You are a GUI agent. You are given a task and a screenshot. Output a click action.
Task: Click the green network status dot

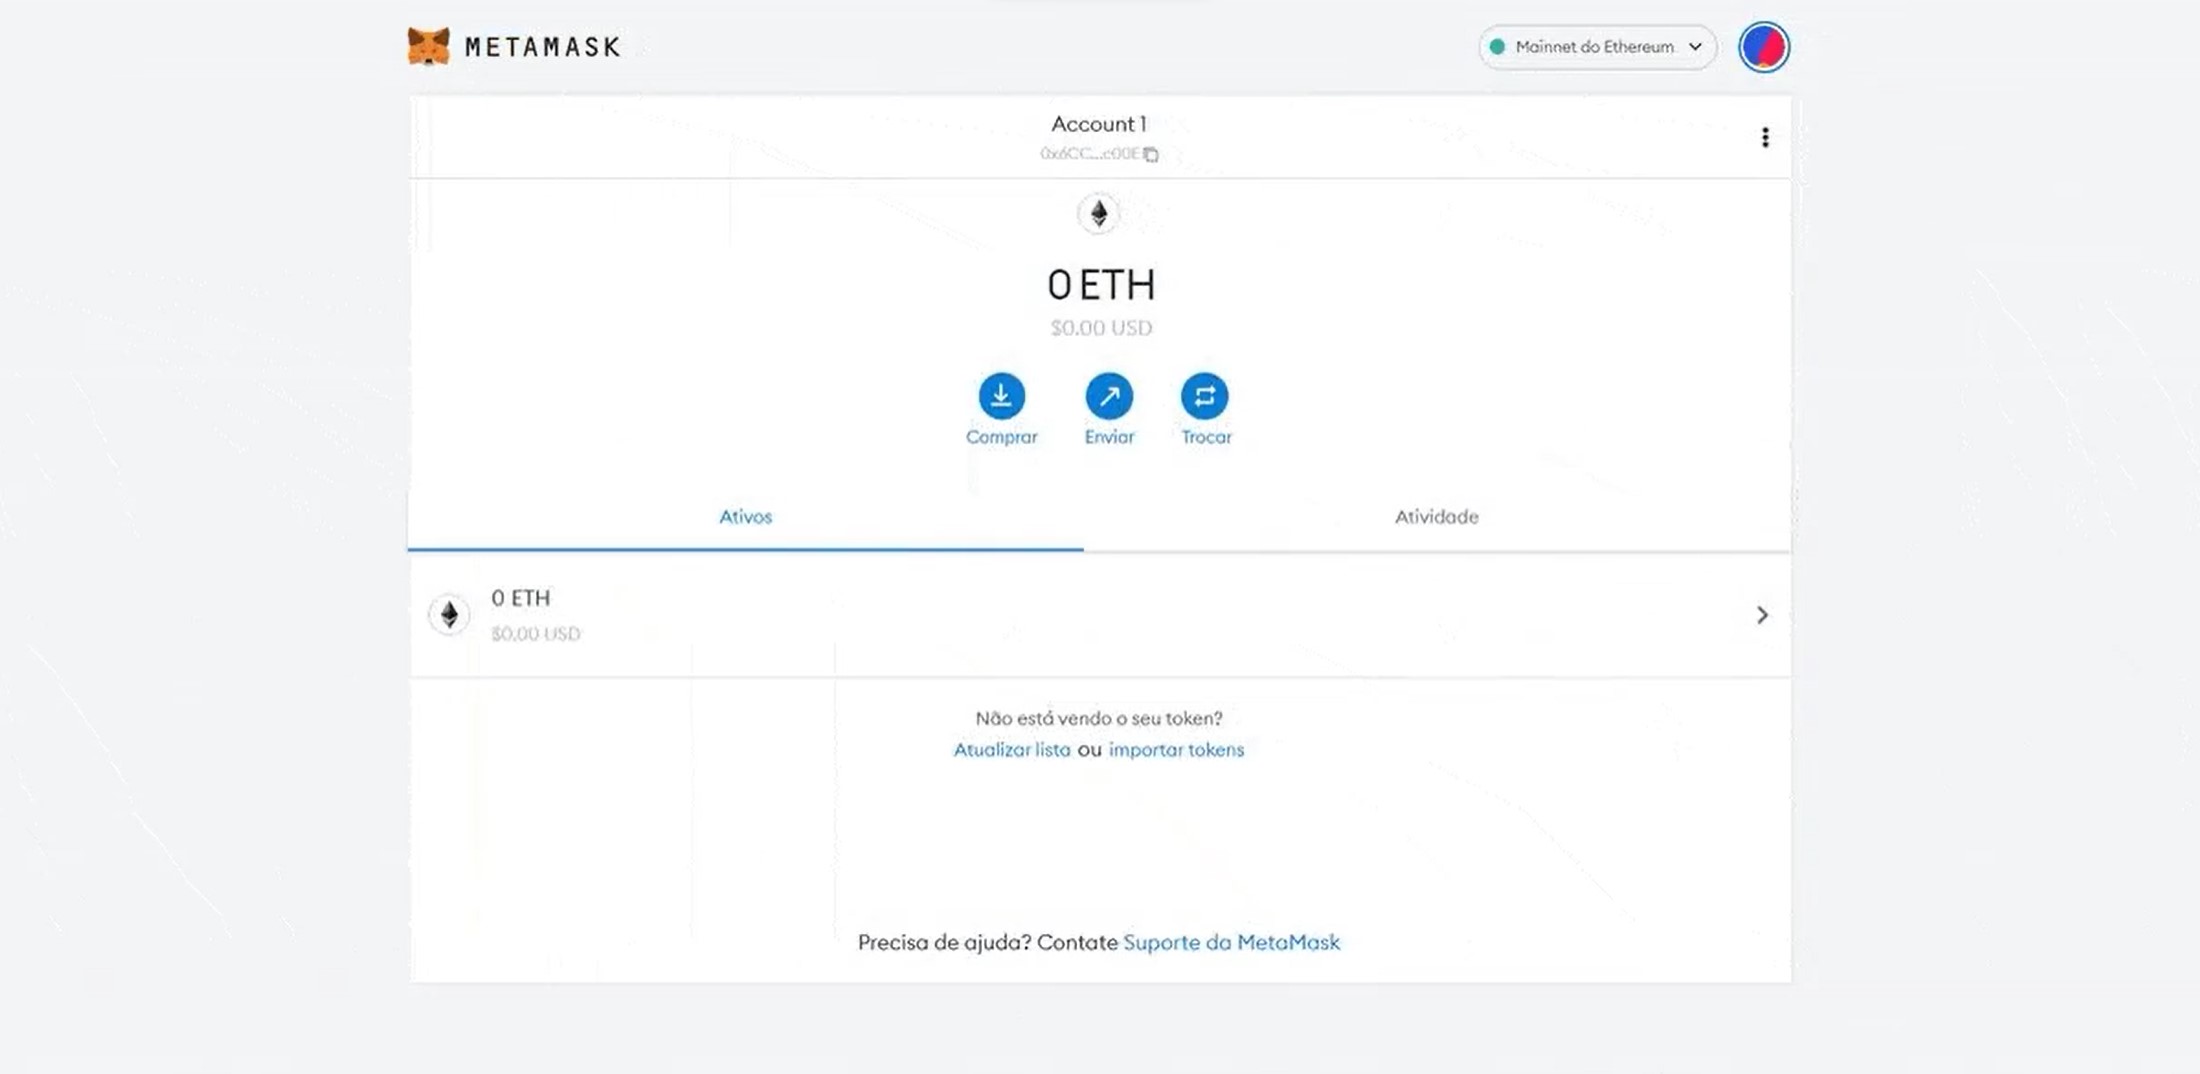click(1497, 47)
